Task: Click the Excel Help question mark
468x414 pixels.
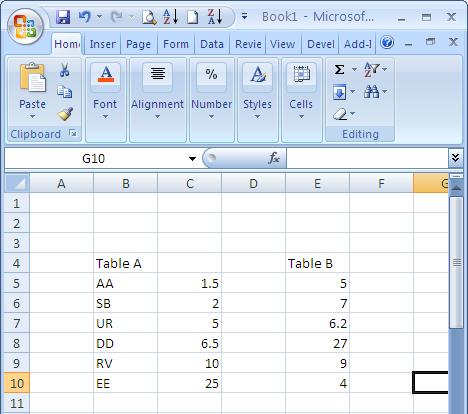Action: (x=387, y=42)
